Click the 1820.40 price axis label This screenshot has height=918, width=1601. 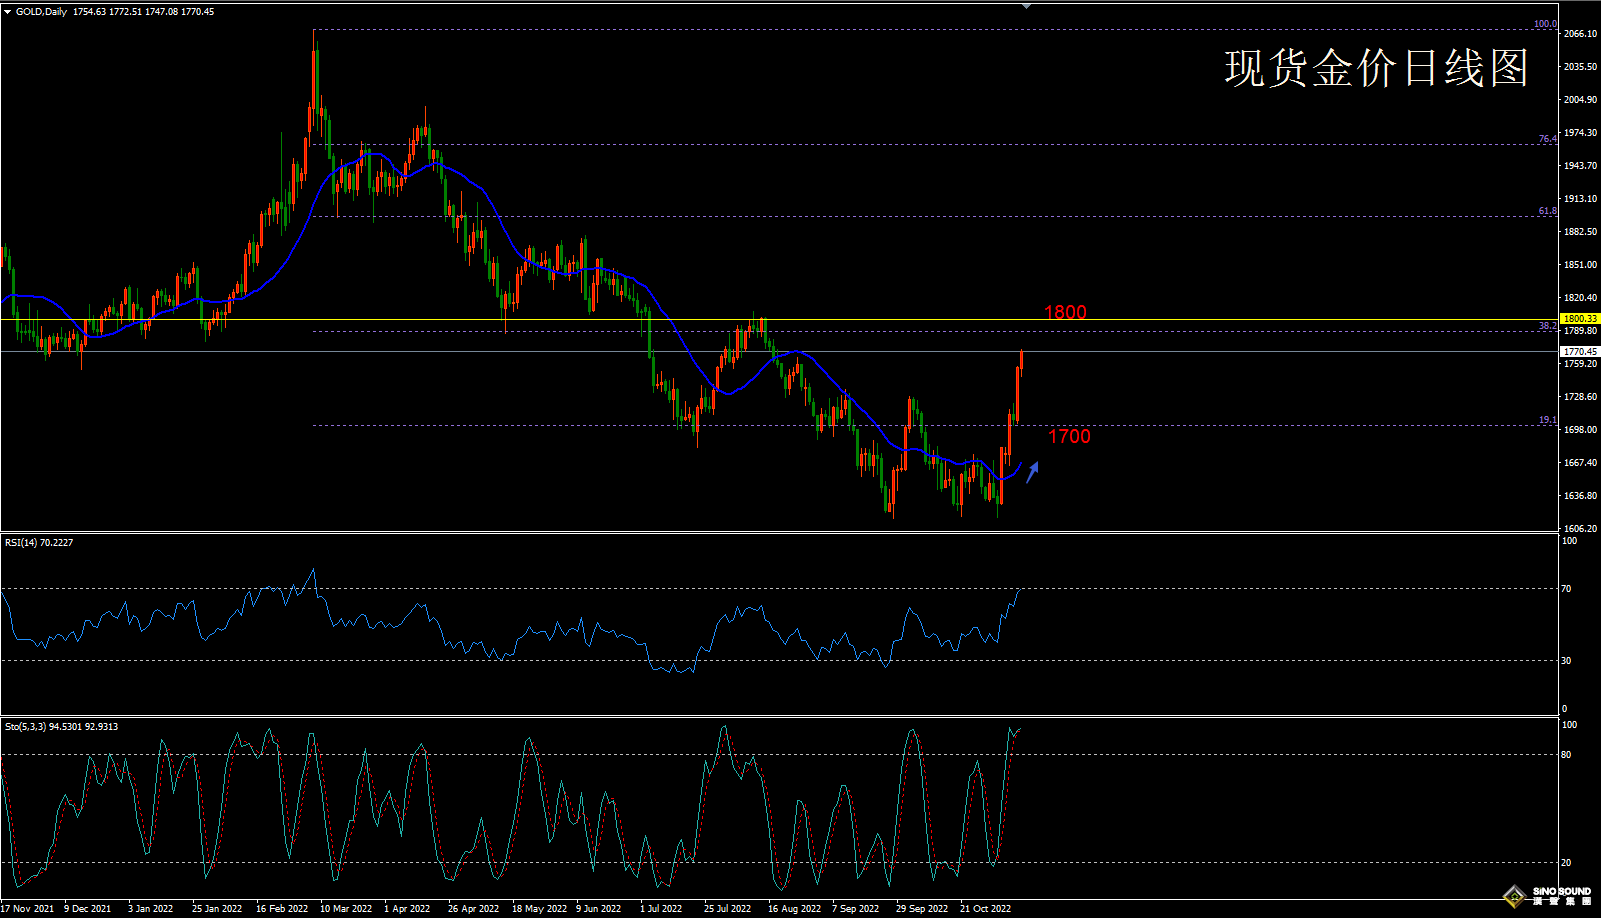click(1581, 298)
